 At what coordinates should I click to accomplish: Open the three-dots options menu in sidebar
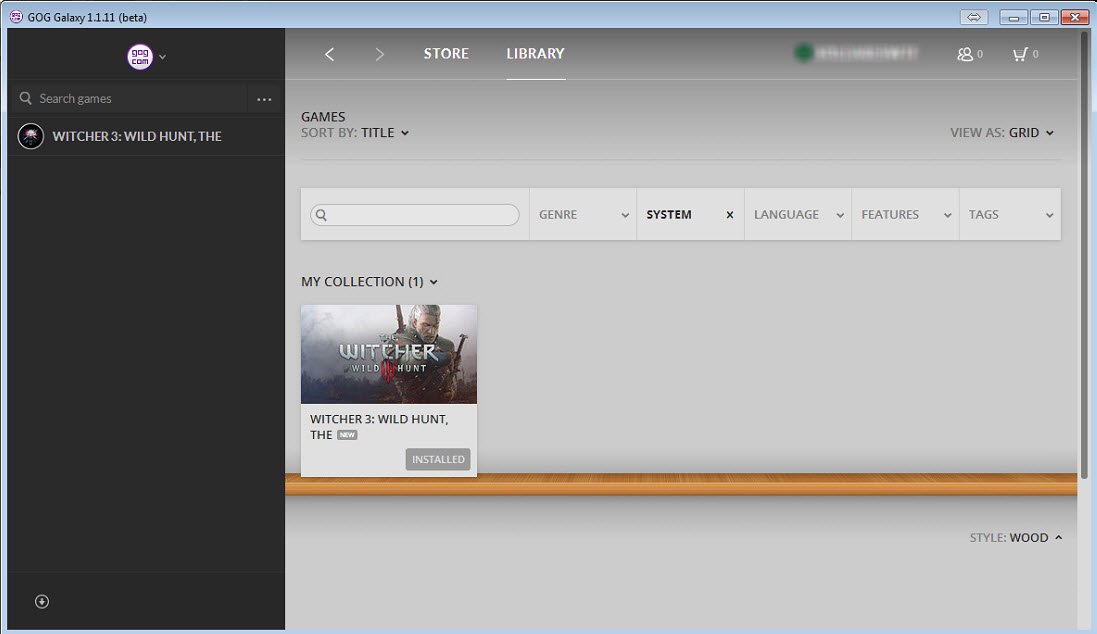[x=264, y=99]
